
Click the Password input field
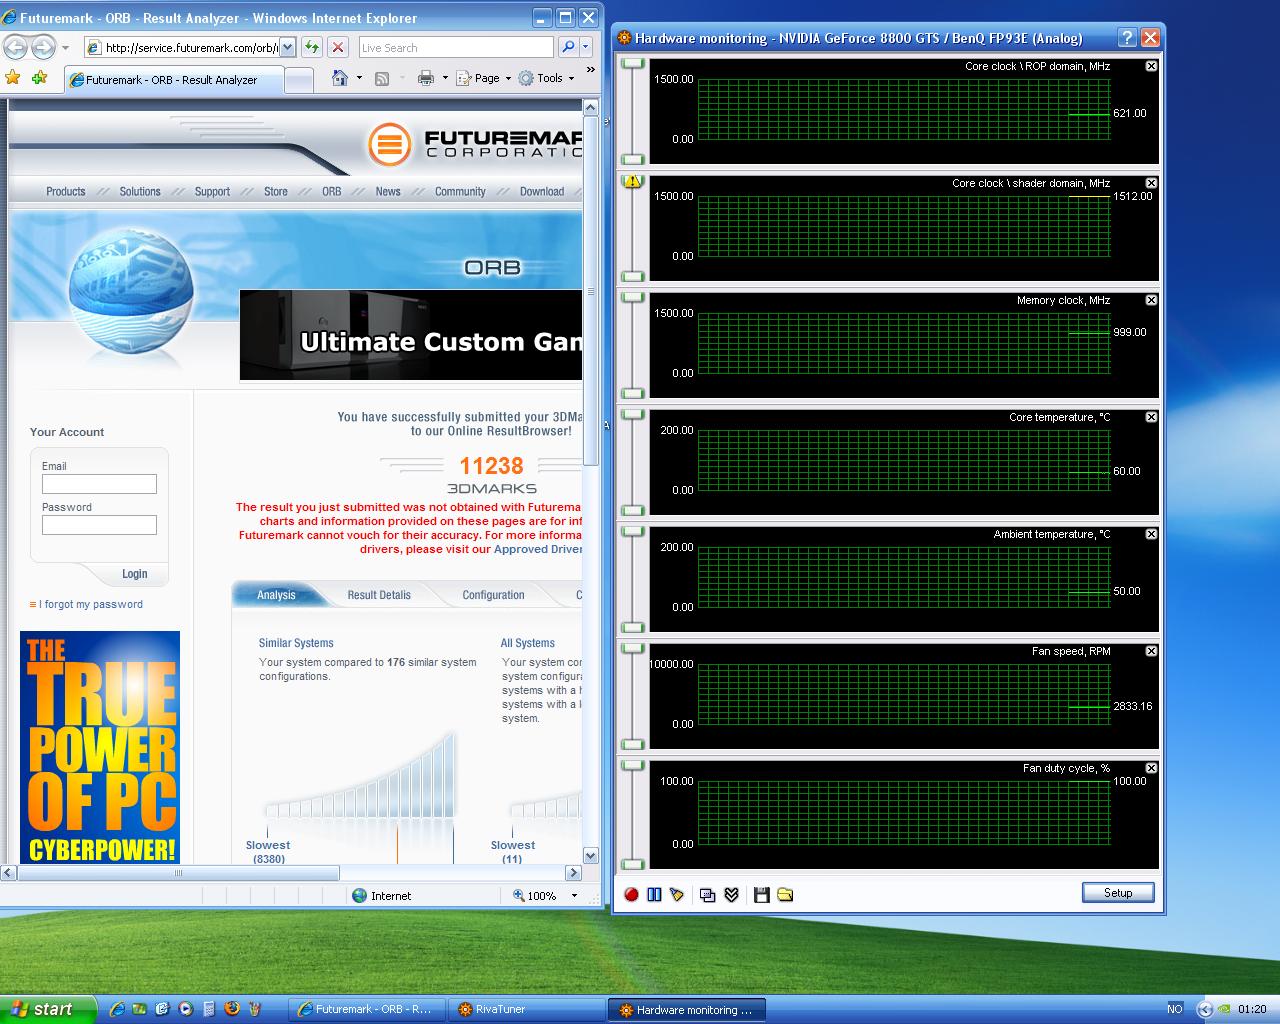[99, 525]
